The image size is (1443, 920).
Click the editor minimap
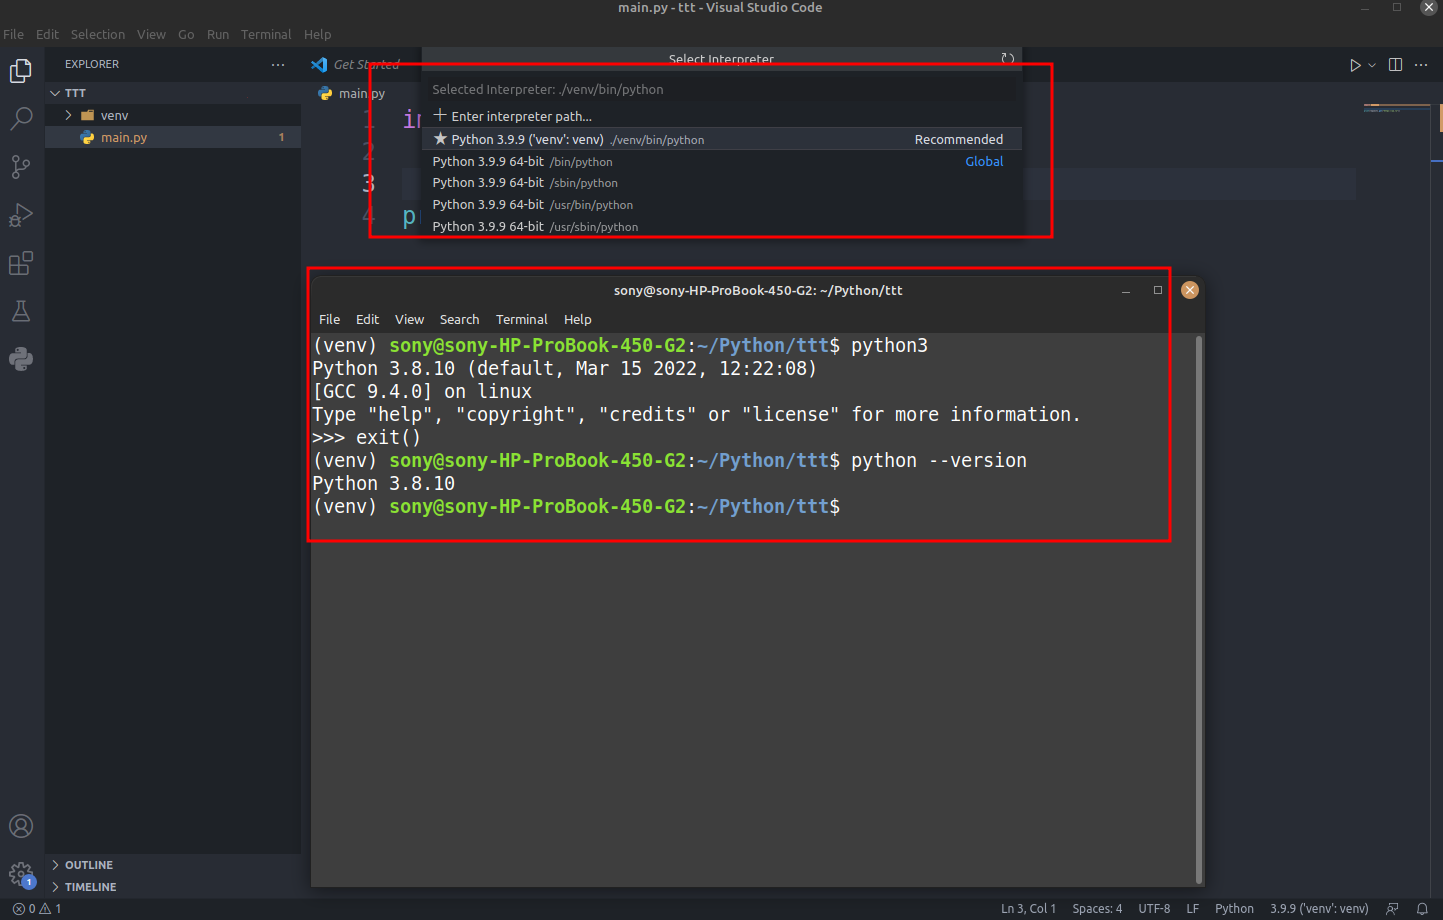1396,108
